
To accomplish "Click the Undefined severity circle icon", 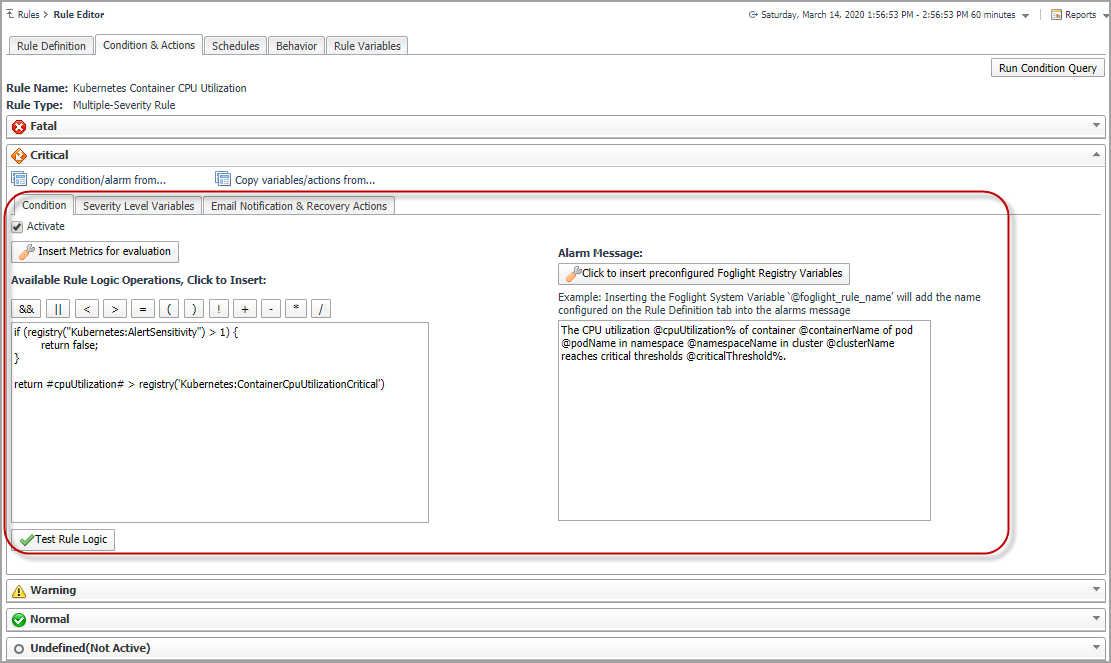I will pos(19,649).
